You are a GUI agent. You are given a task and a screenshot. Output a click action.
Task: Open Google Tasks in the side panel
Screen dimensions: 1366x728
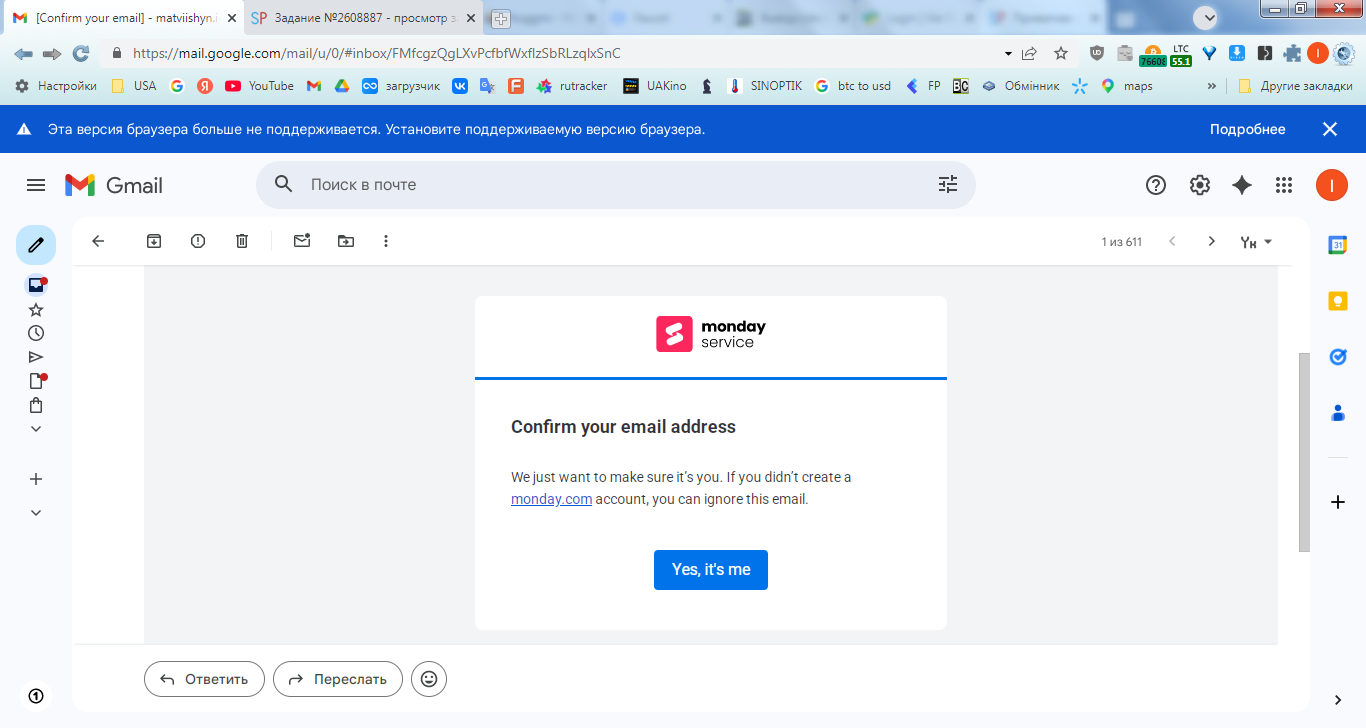click(1338, 357)
